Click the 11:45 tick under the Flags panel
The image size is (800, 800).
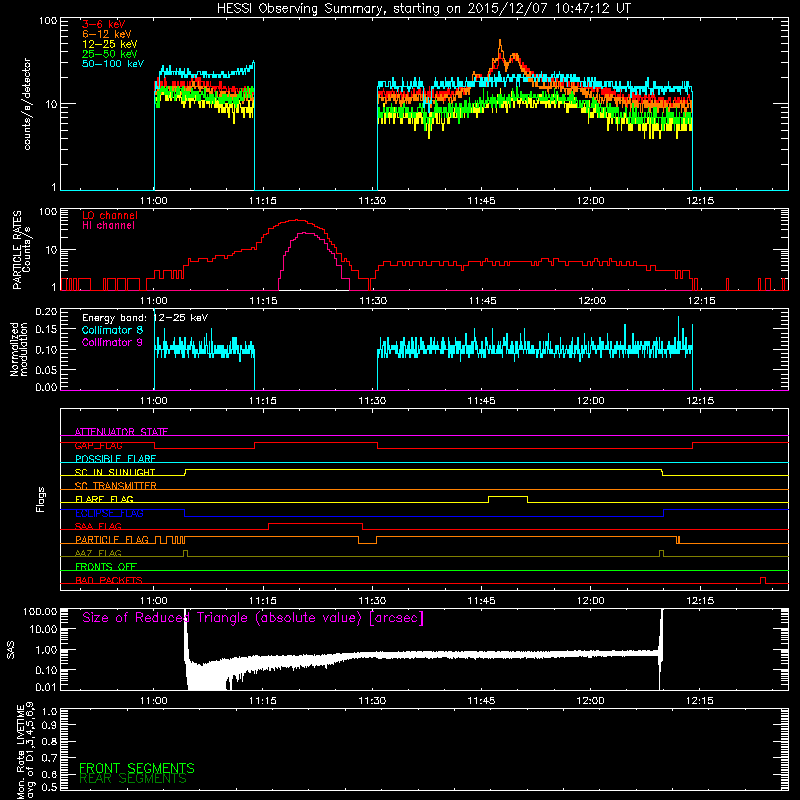point(482,601)
